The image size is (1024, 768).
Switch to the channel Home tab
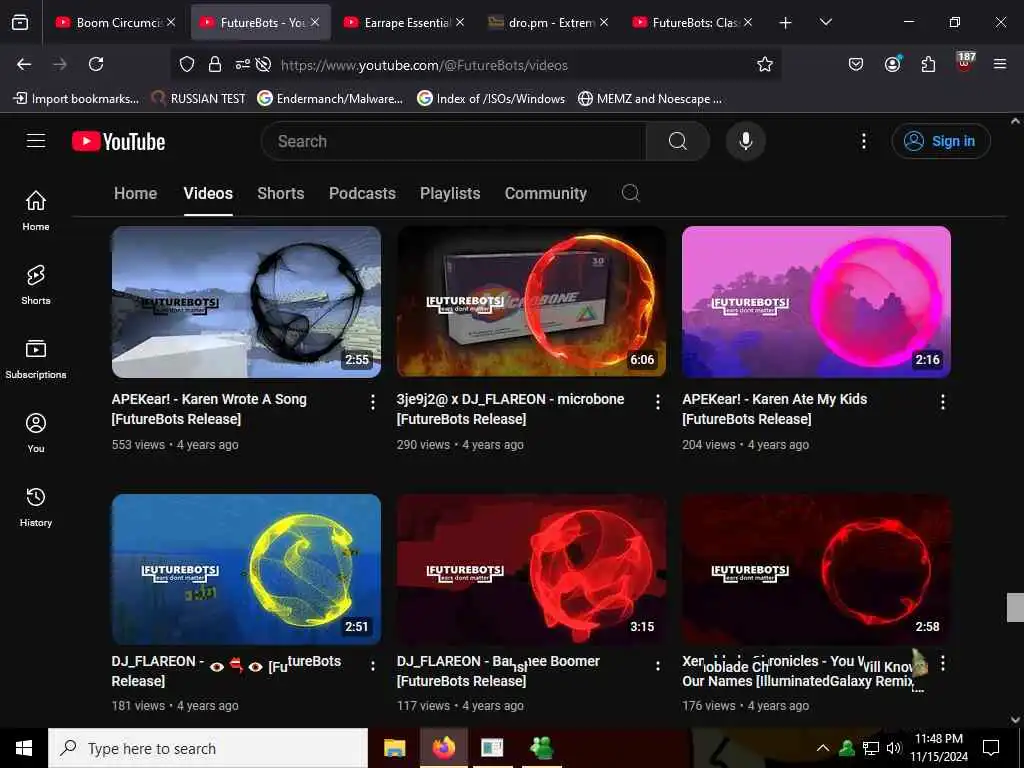135,193
